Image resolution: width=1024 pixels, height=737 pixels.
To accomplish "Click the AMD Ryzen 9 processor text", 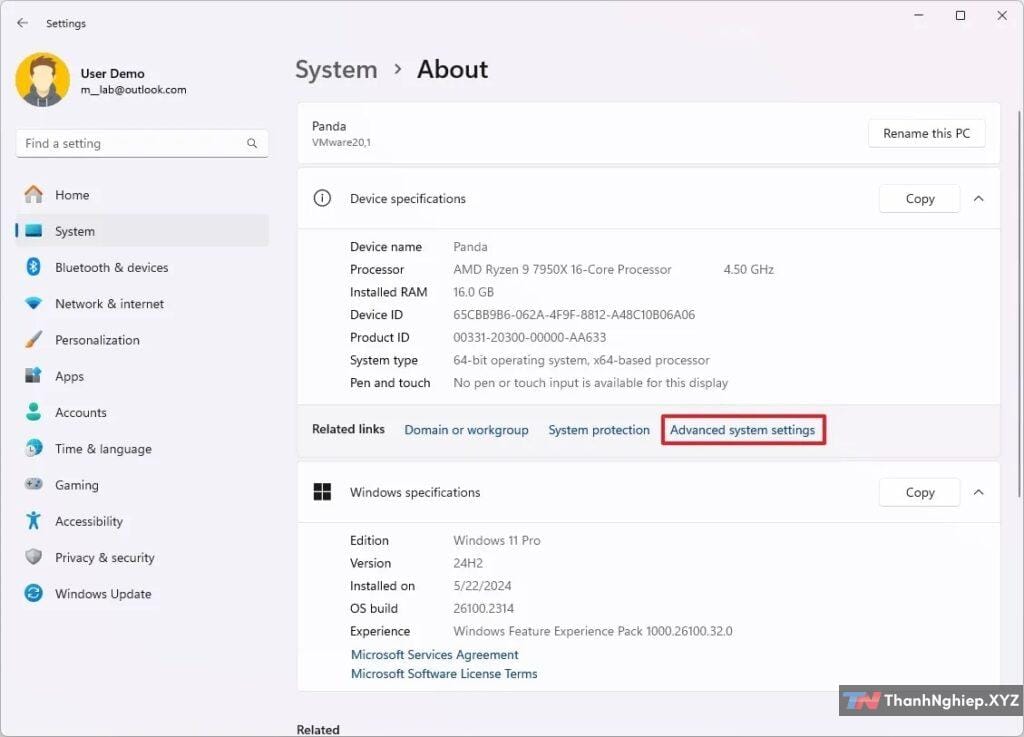I will coord(562,269).
